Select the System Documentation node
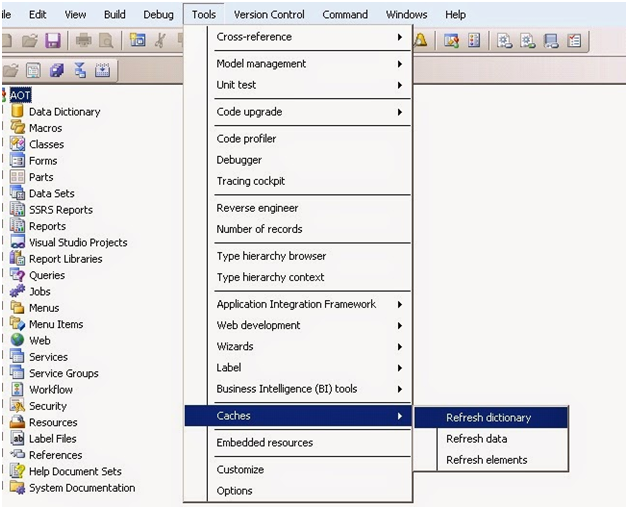The image size is (628, 509). tap(82, 488)
